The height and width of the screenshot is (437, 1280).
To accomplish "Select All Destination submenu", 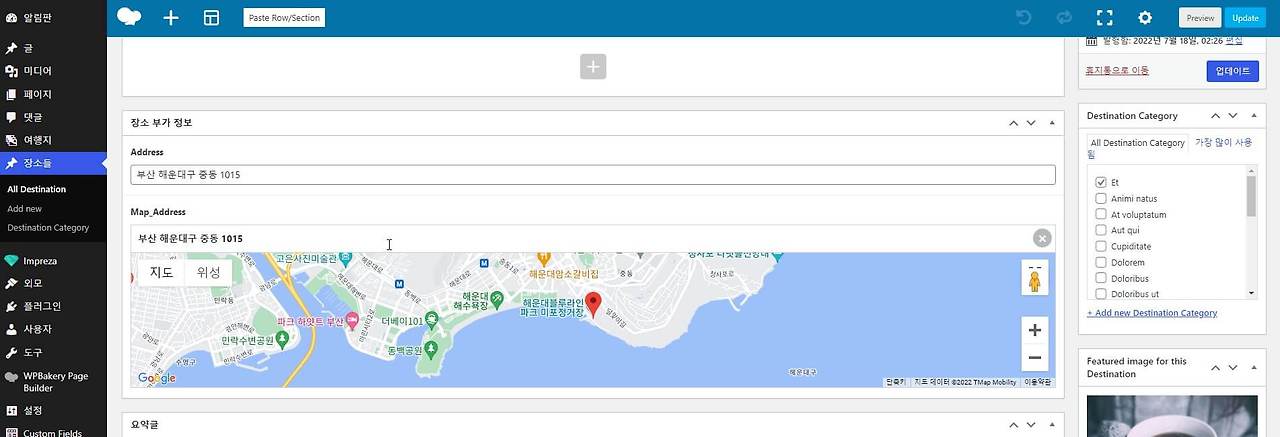I will [x=37, y=189].
